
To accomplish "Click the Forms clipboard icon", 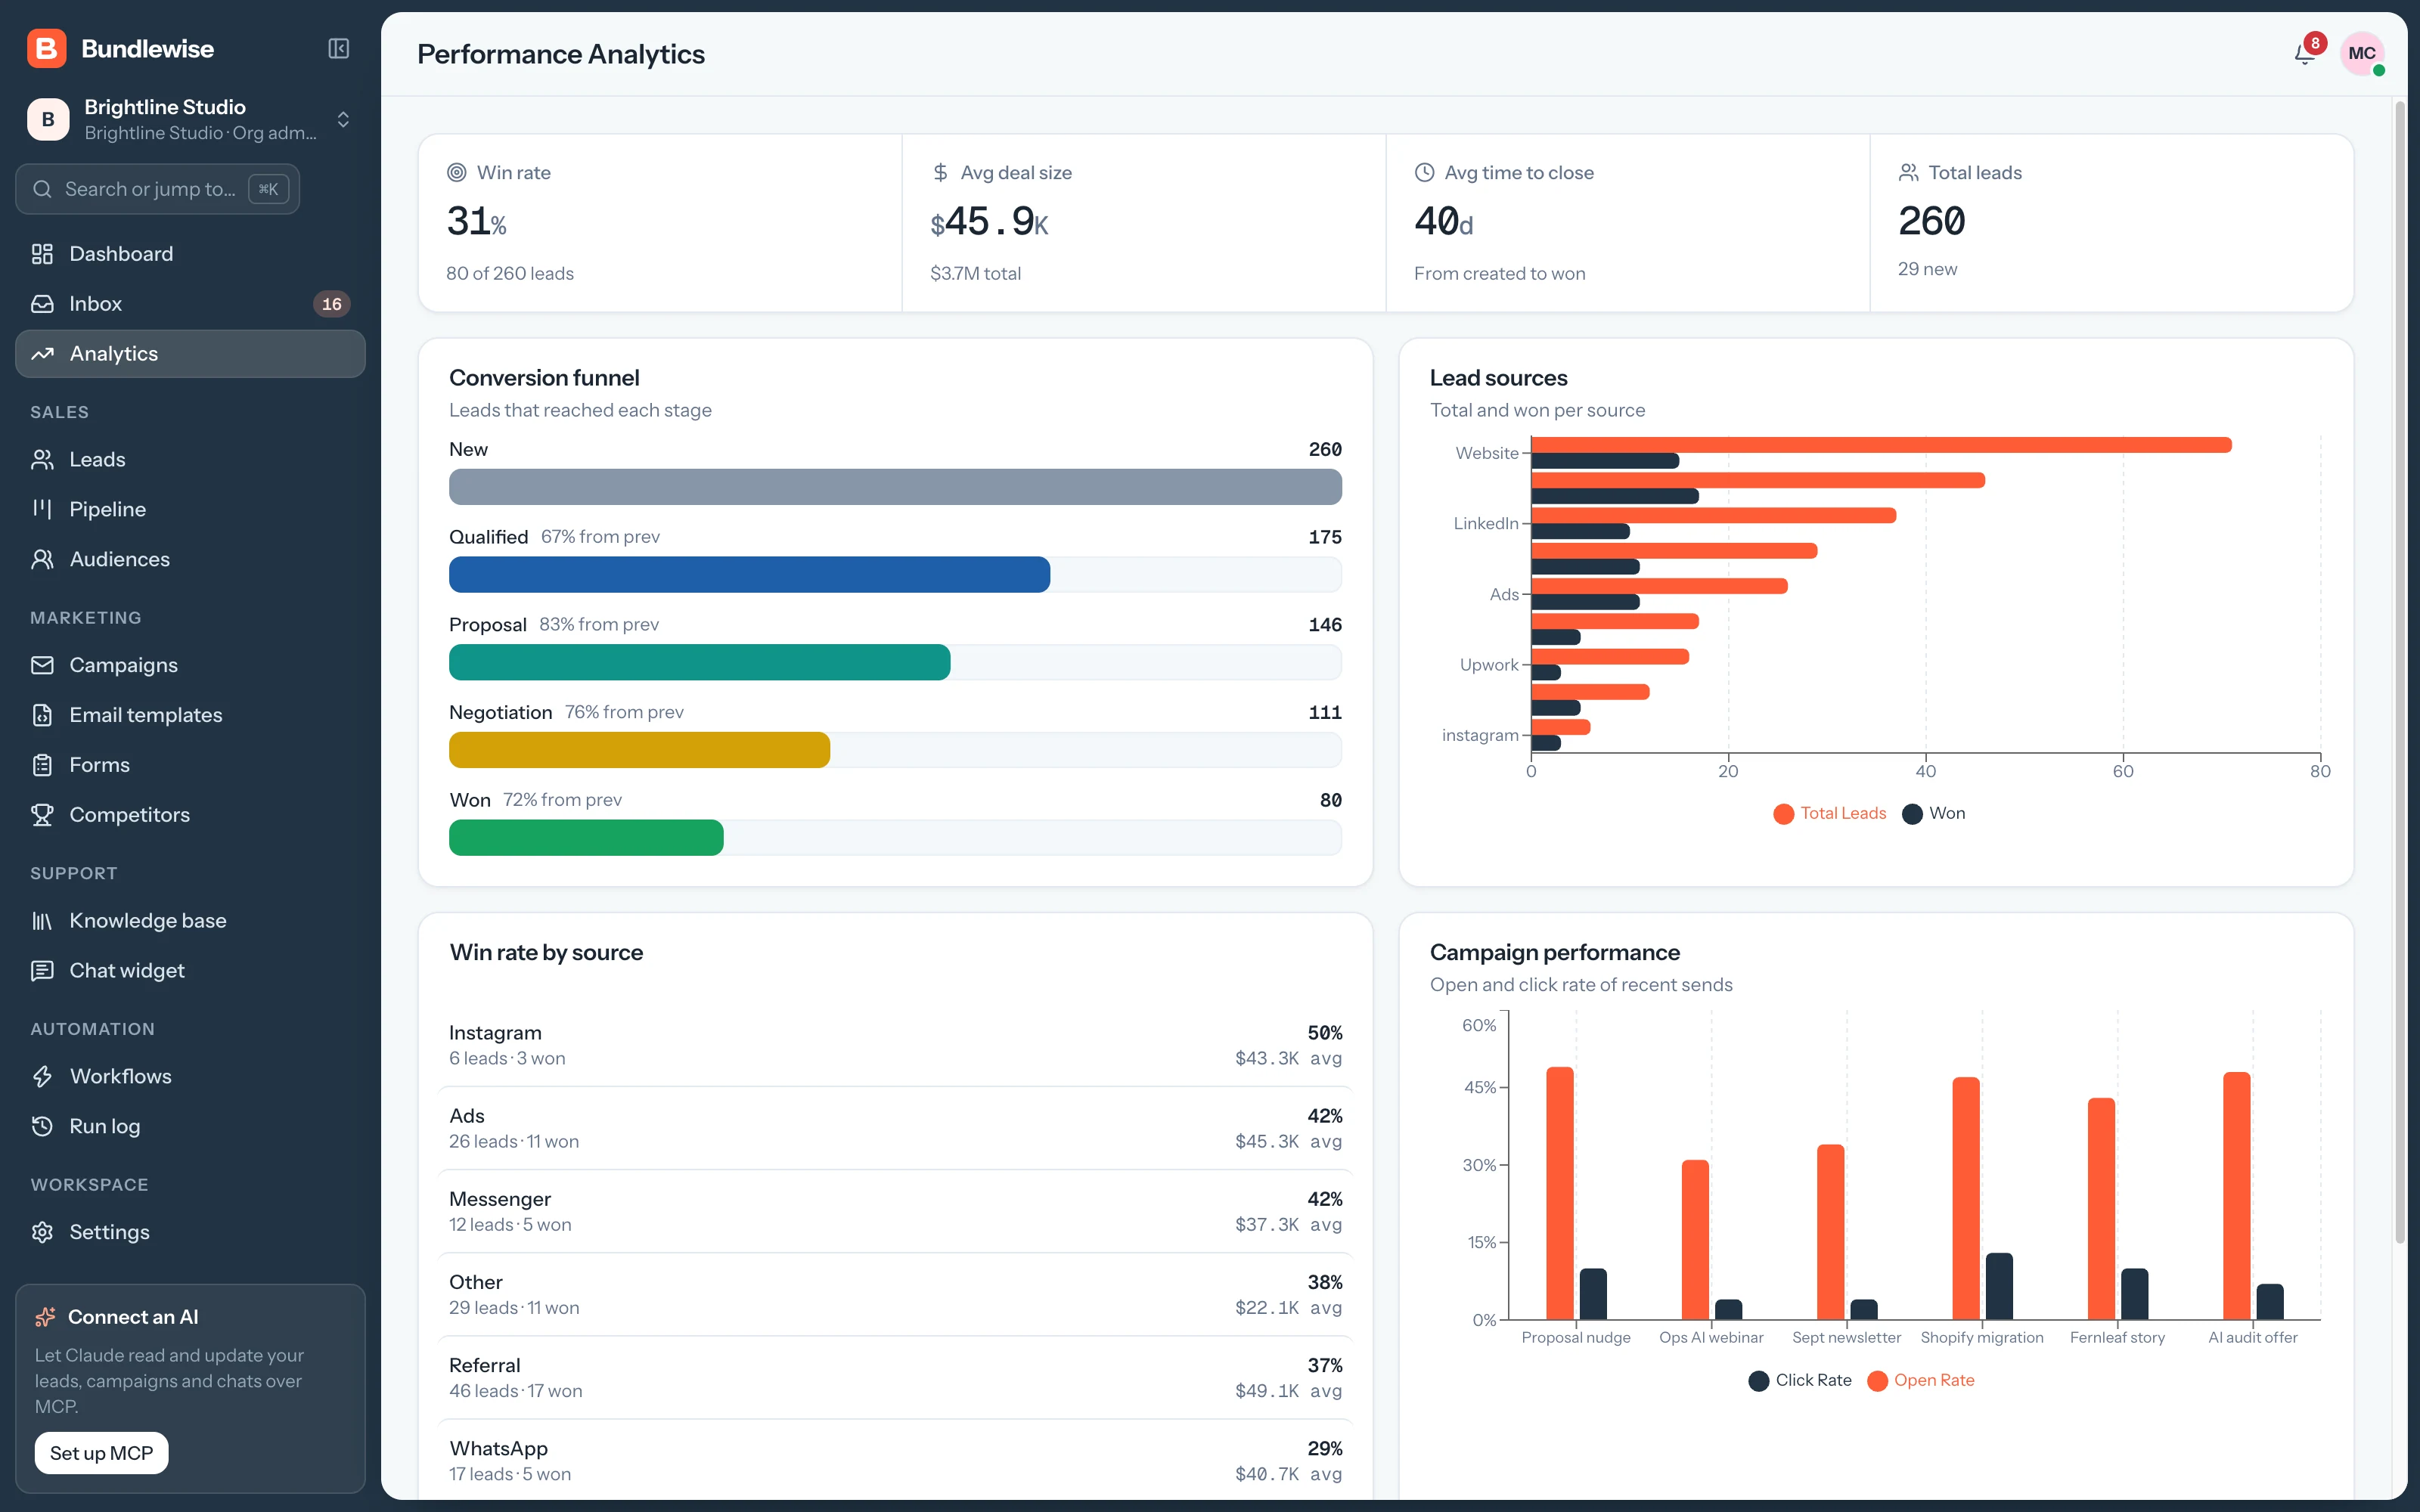I will (42, 765).
